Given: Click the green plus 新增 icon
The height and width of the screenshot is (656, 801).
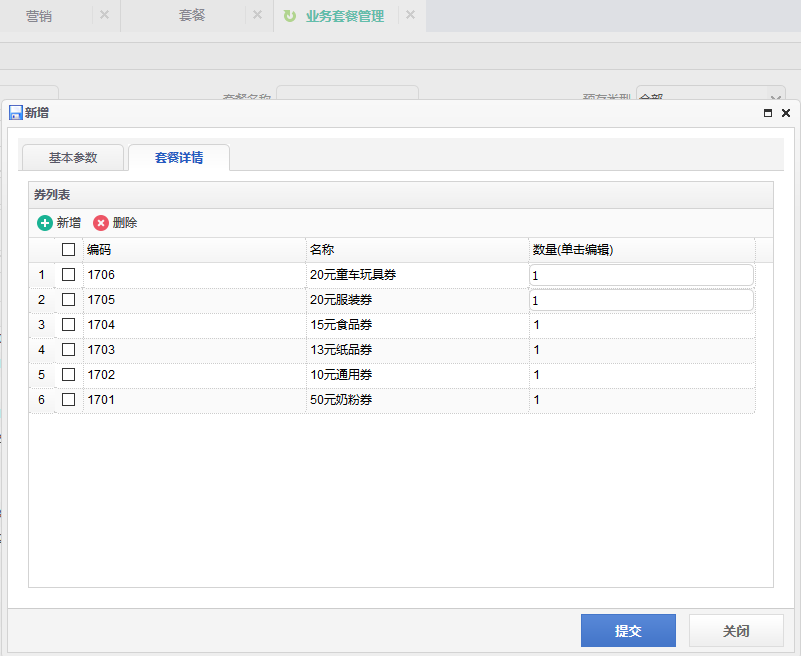Looking at the screenshot, I should (45, 223).
